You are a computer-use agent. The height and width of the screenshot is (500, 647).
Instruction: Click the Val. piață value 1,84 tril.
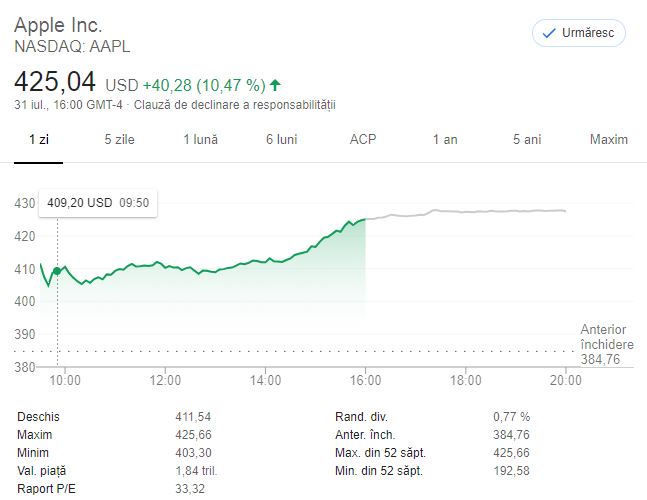(x=196, y=471)
